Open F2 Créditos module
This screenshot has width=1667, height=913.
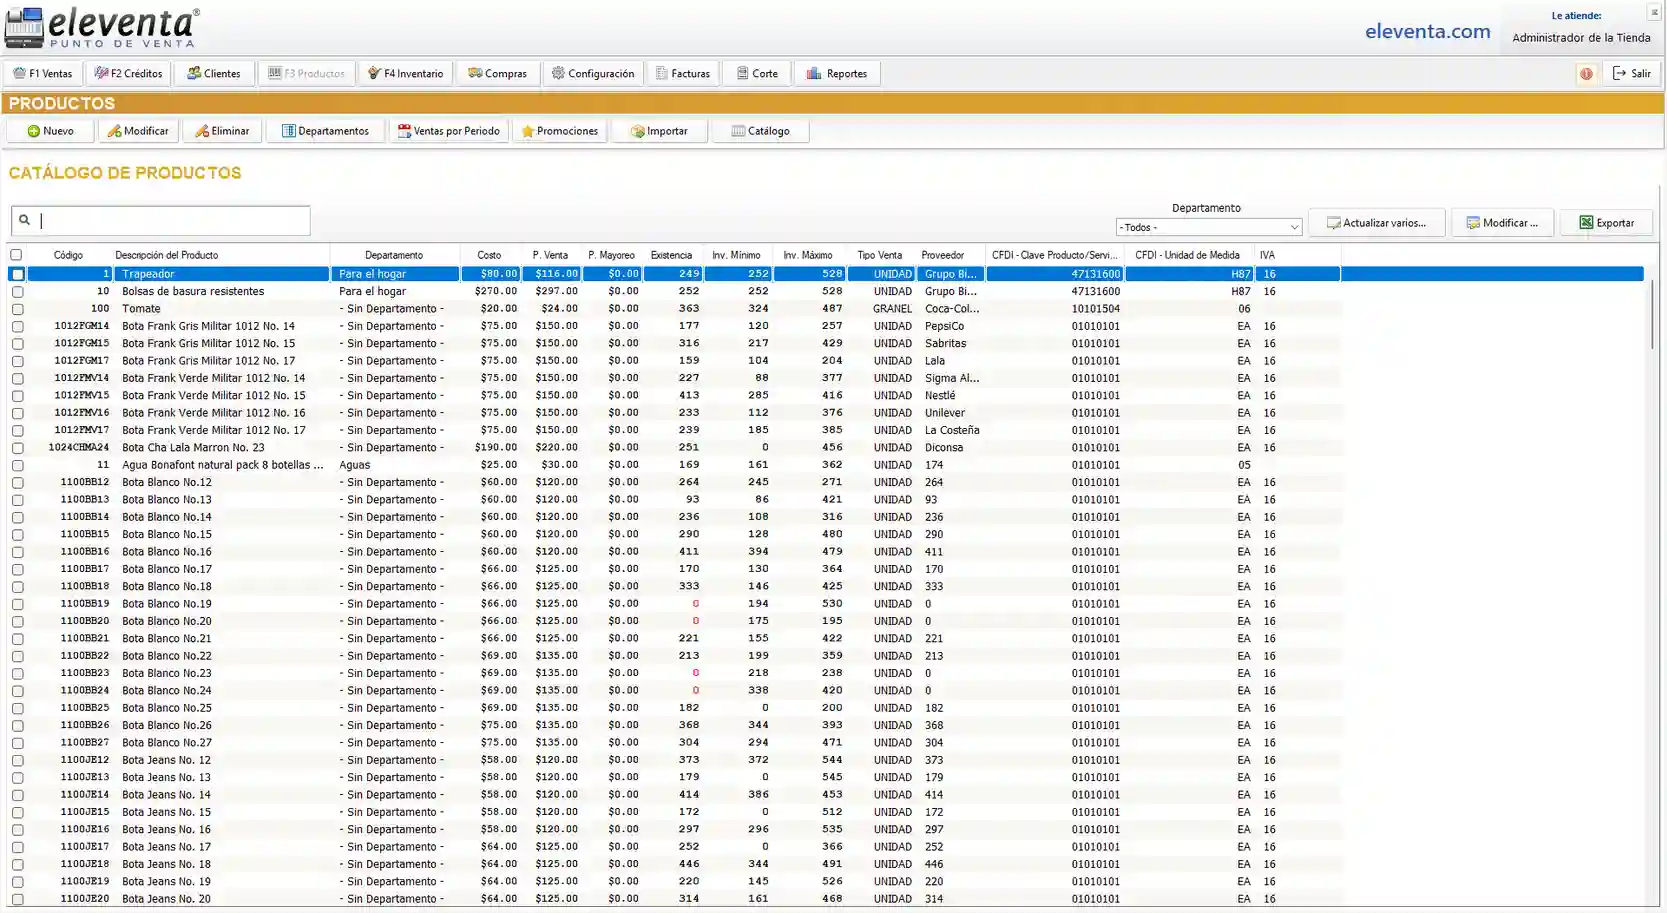coord(128,74)
